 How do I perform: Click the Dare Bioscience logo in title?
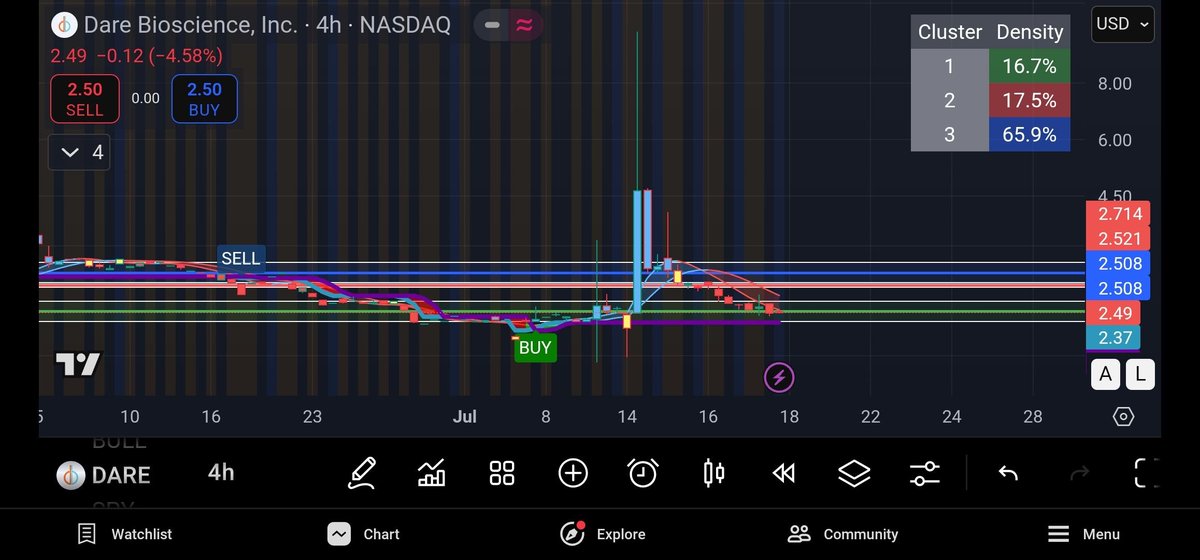coord(65,25)
